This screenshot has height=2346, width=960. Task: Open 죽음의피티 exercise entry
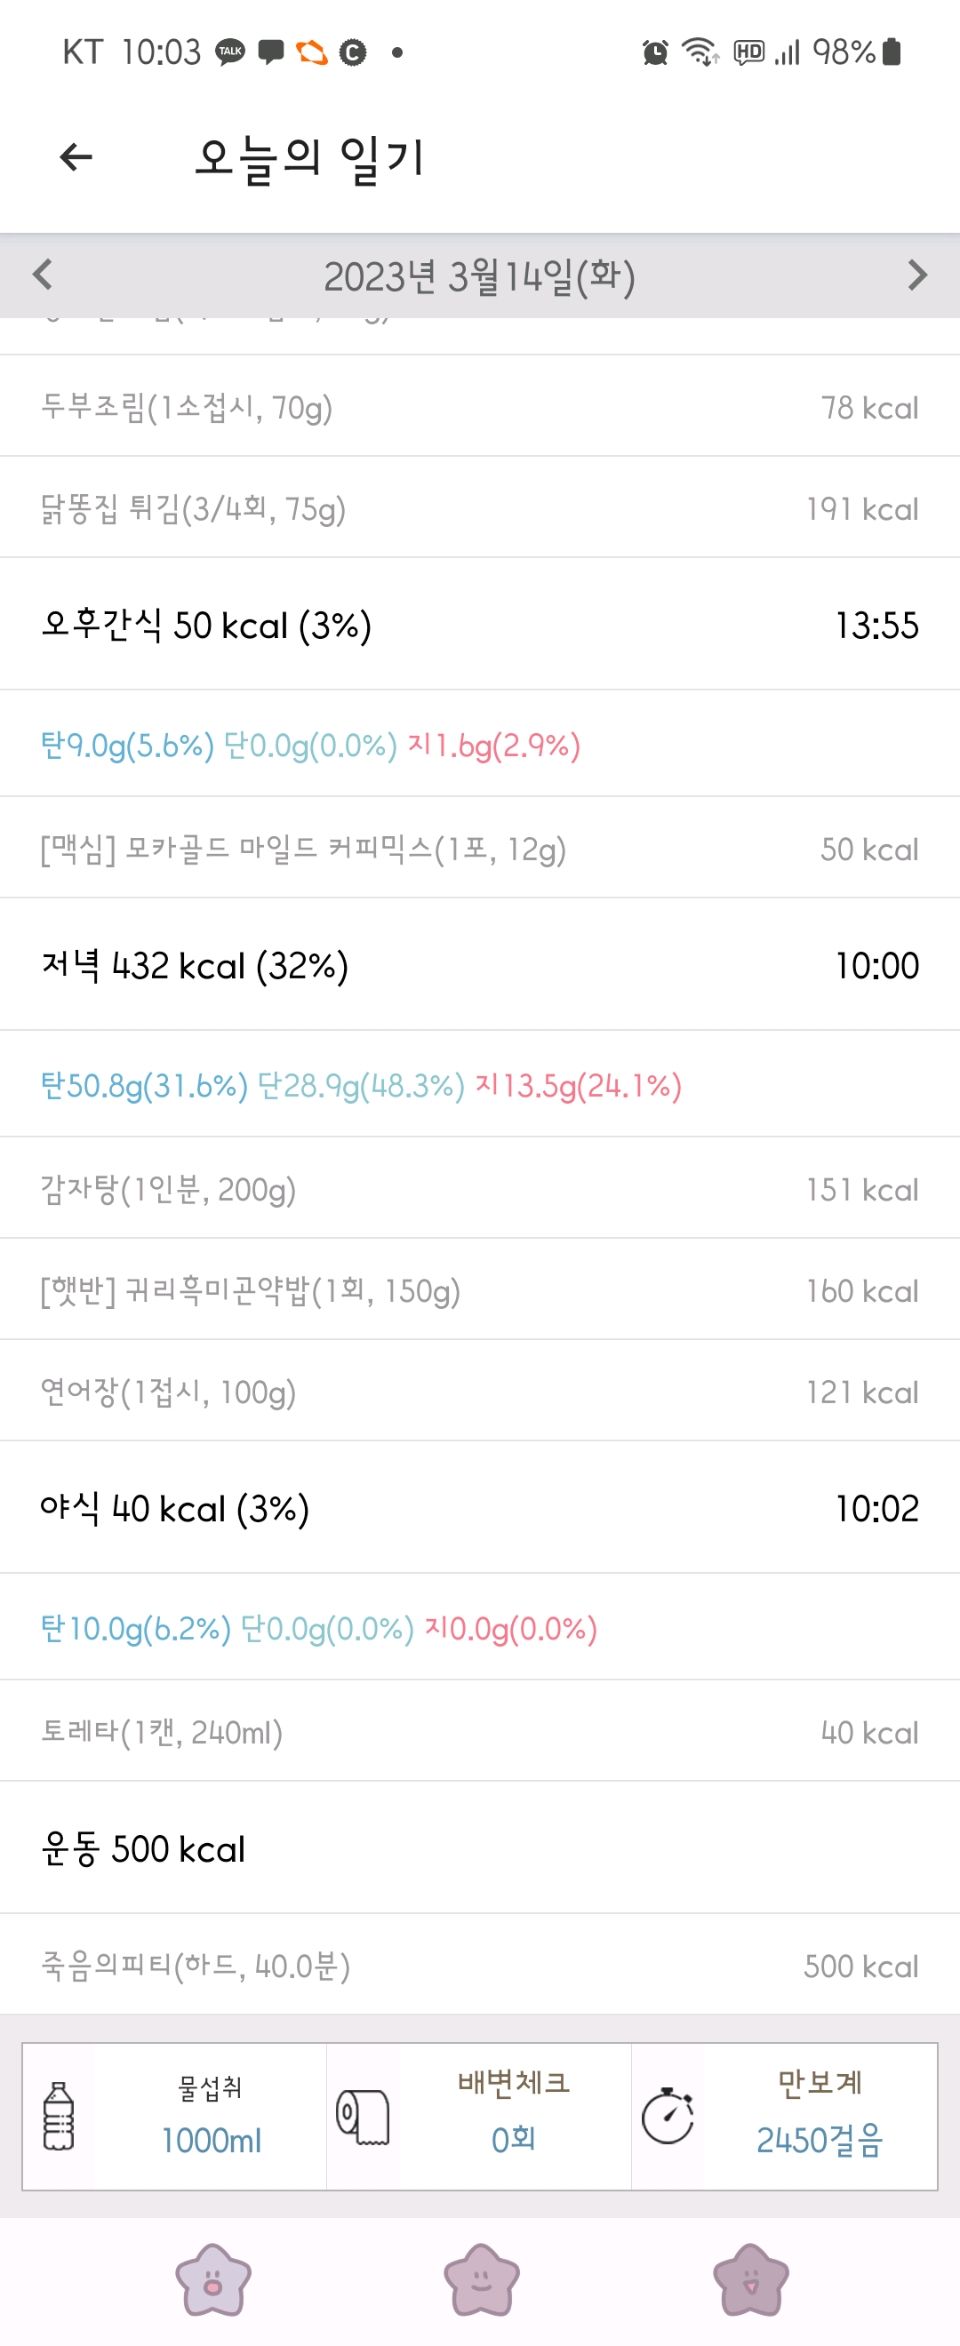[x=480, y=1966]
